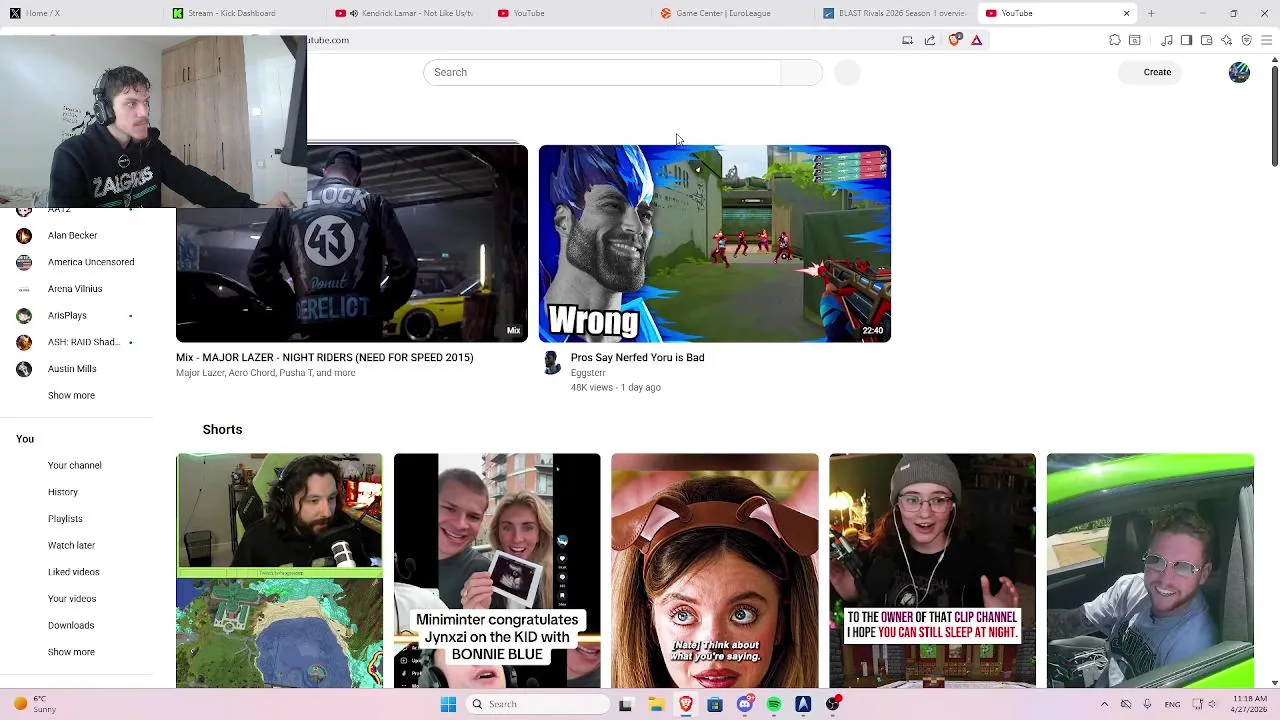Open the Major Lazer Night Riders mix title

(324, 357)
